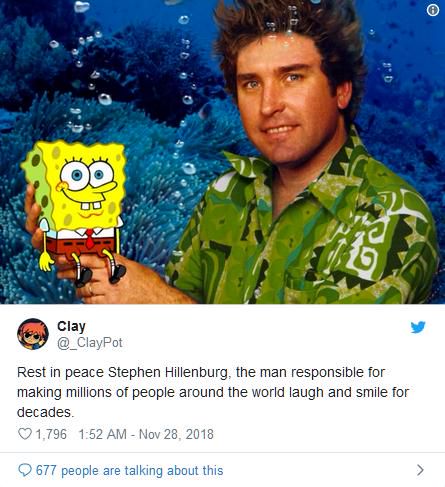Image resolution: width=445 pixels, height=487 pixels.
Task: Like the tweet with the heart icon
Action: (24, 434)
